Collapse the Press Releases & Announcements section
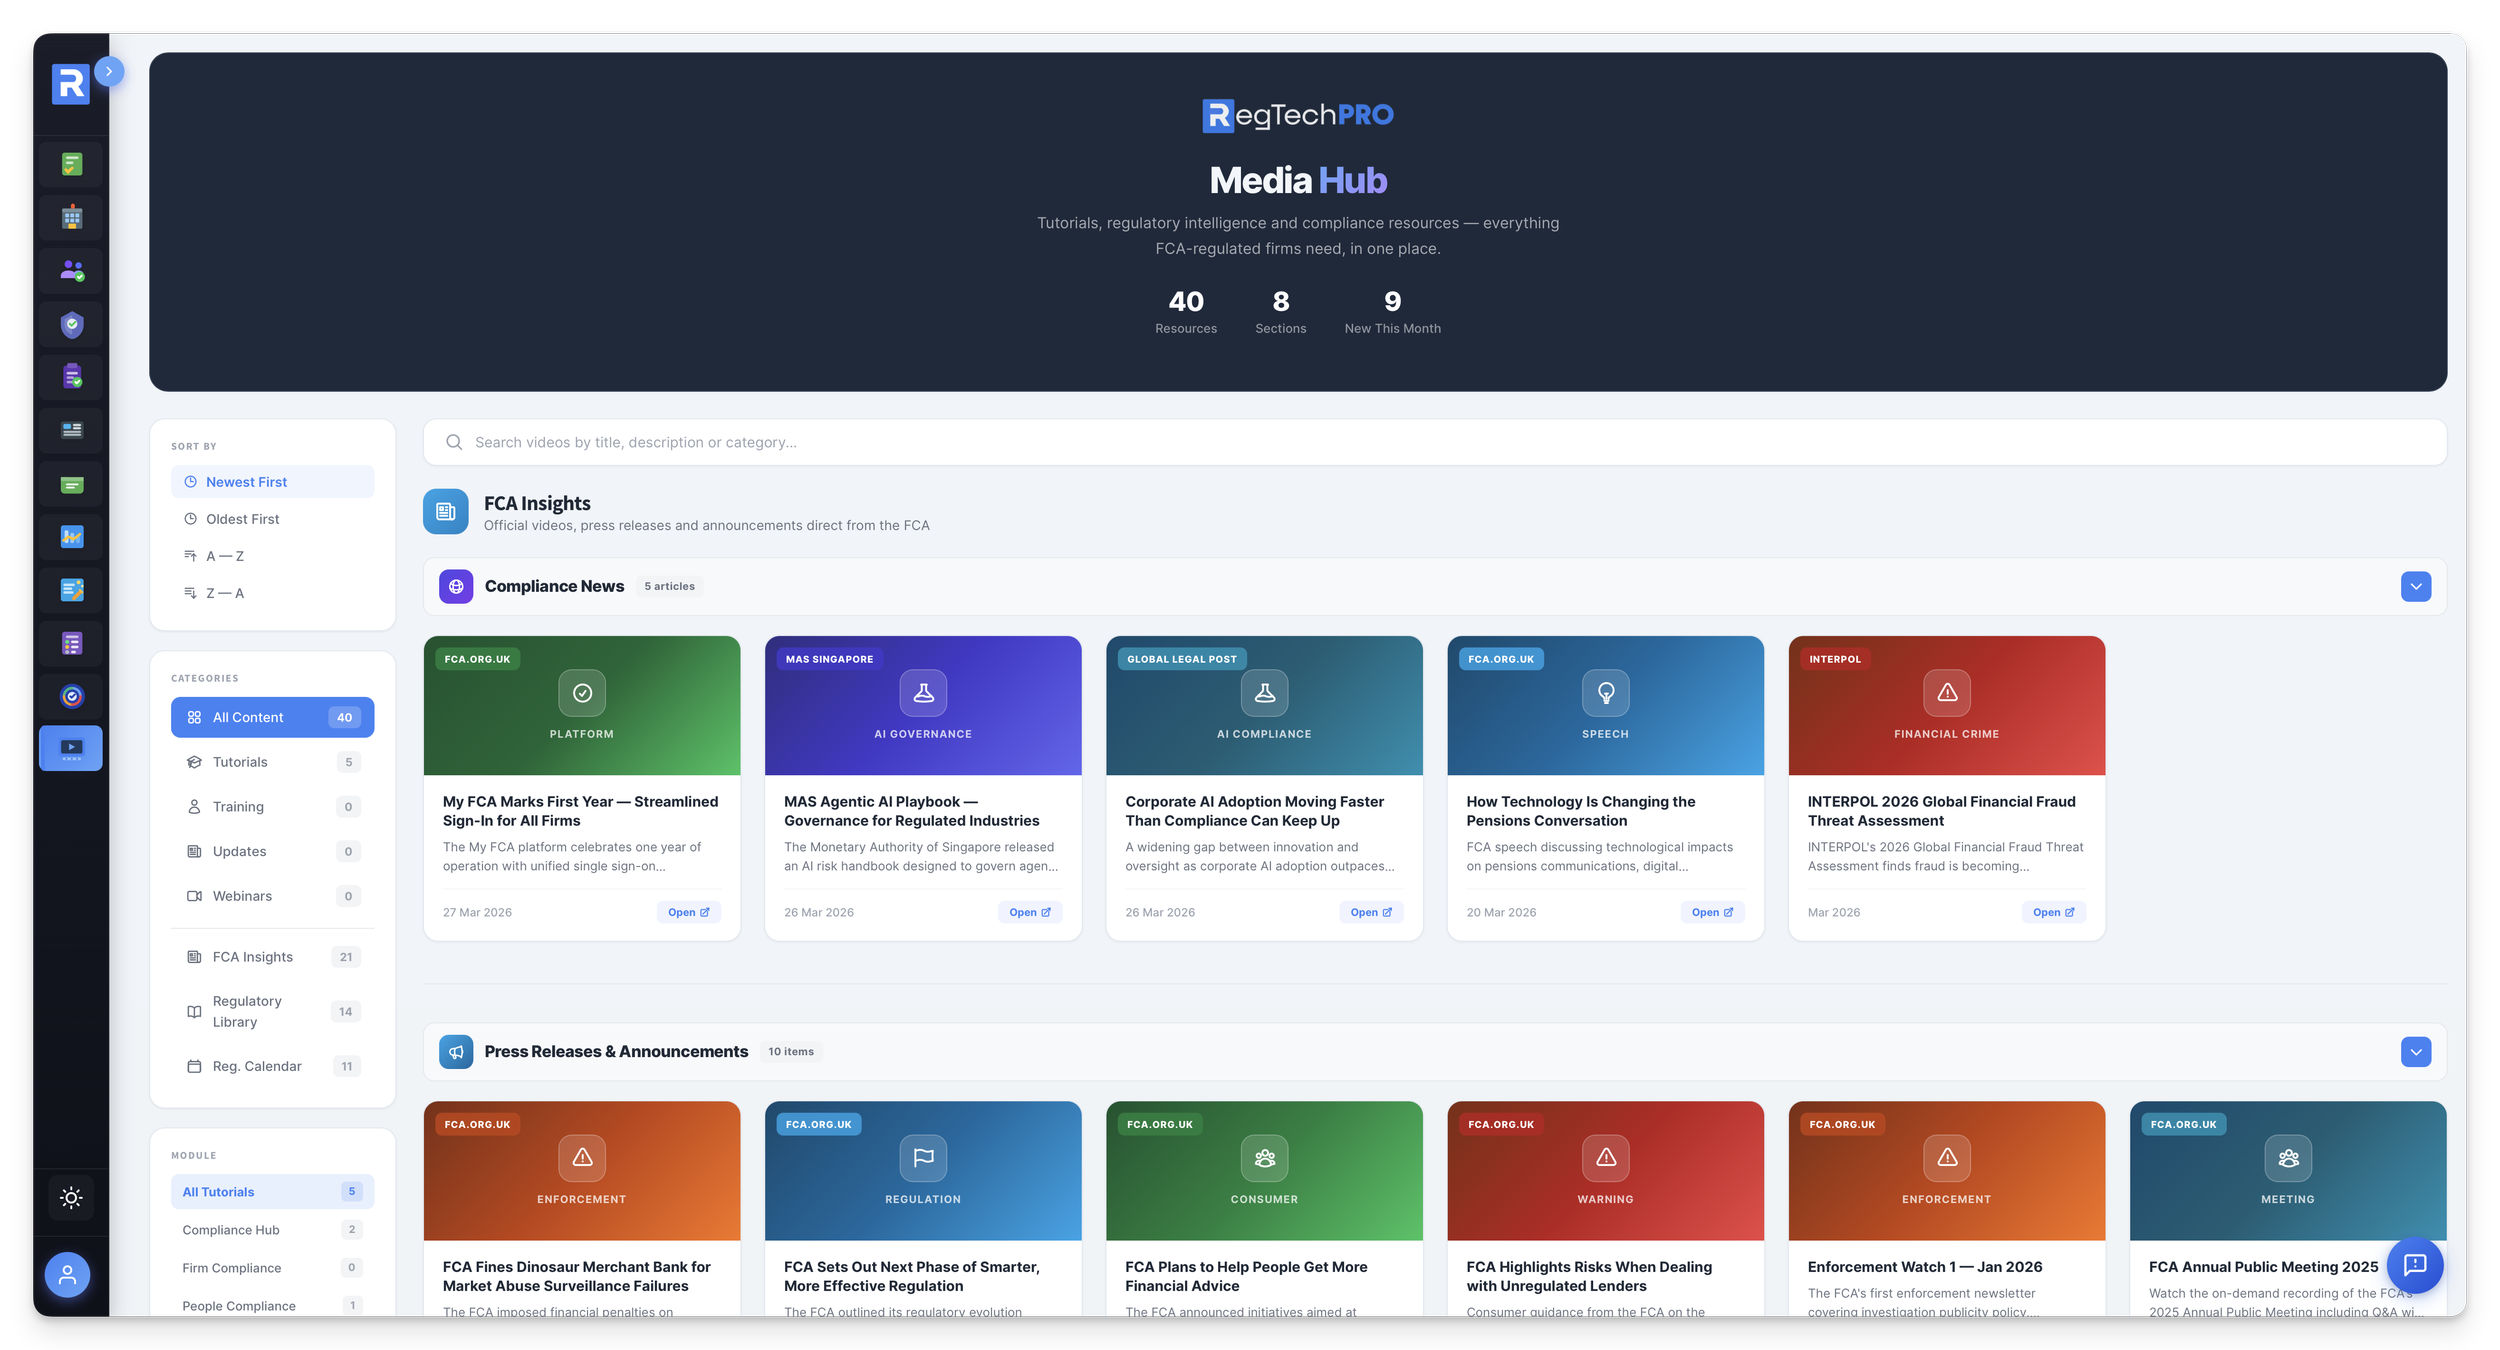Image resolution: width=2500 pixels, height=1350 pixels. pos(2416,1051)
